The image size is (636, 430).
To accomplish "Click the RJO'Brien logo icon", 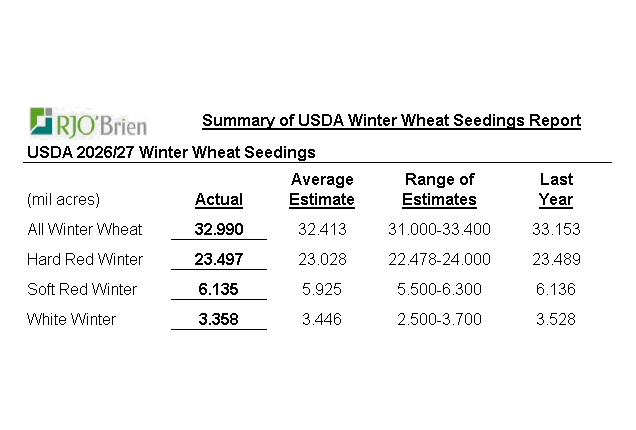I will 44,122.
